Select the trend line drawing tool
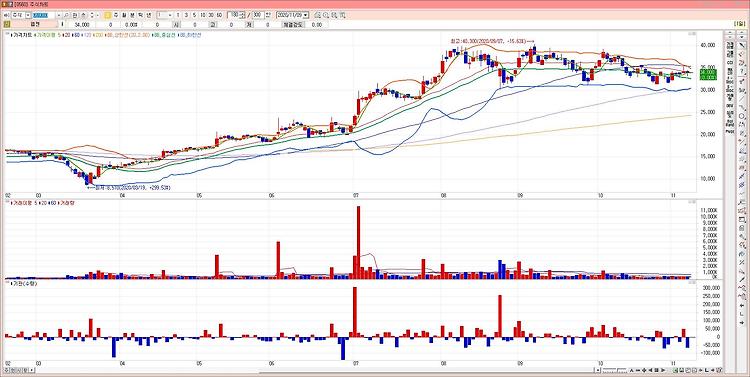The height and width of the screenshot is (377, 750). 742,98
